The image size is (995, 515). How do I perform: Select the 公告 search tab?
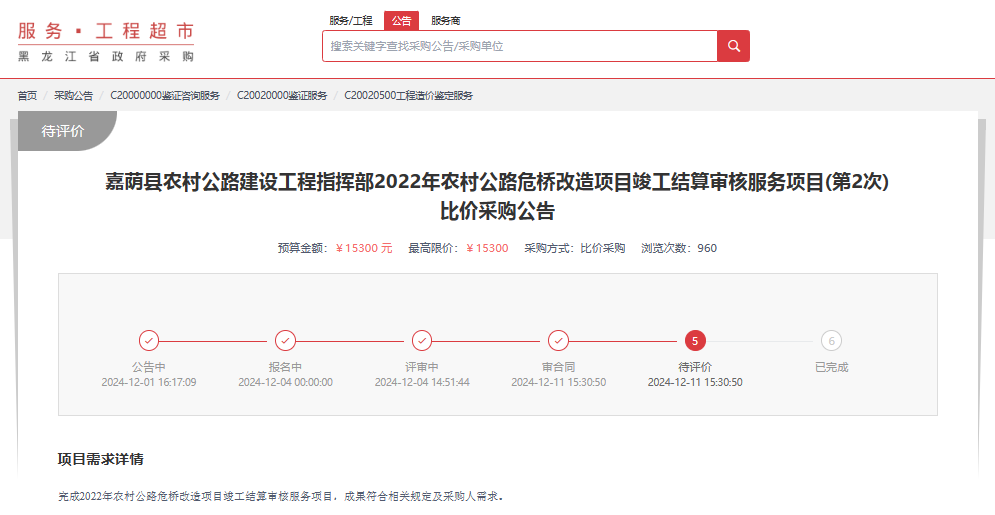click(x=401, y=21)
